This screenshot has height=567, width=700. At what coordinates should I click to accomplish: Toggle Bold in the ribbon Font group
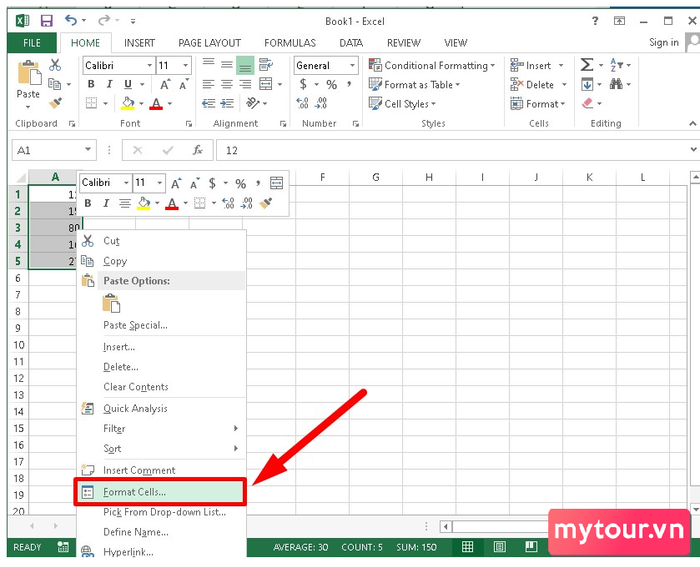pos(91,84)
